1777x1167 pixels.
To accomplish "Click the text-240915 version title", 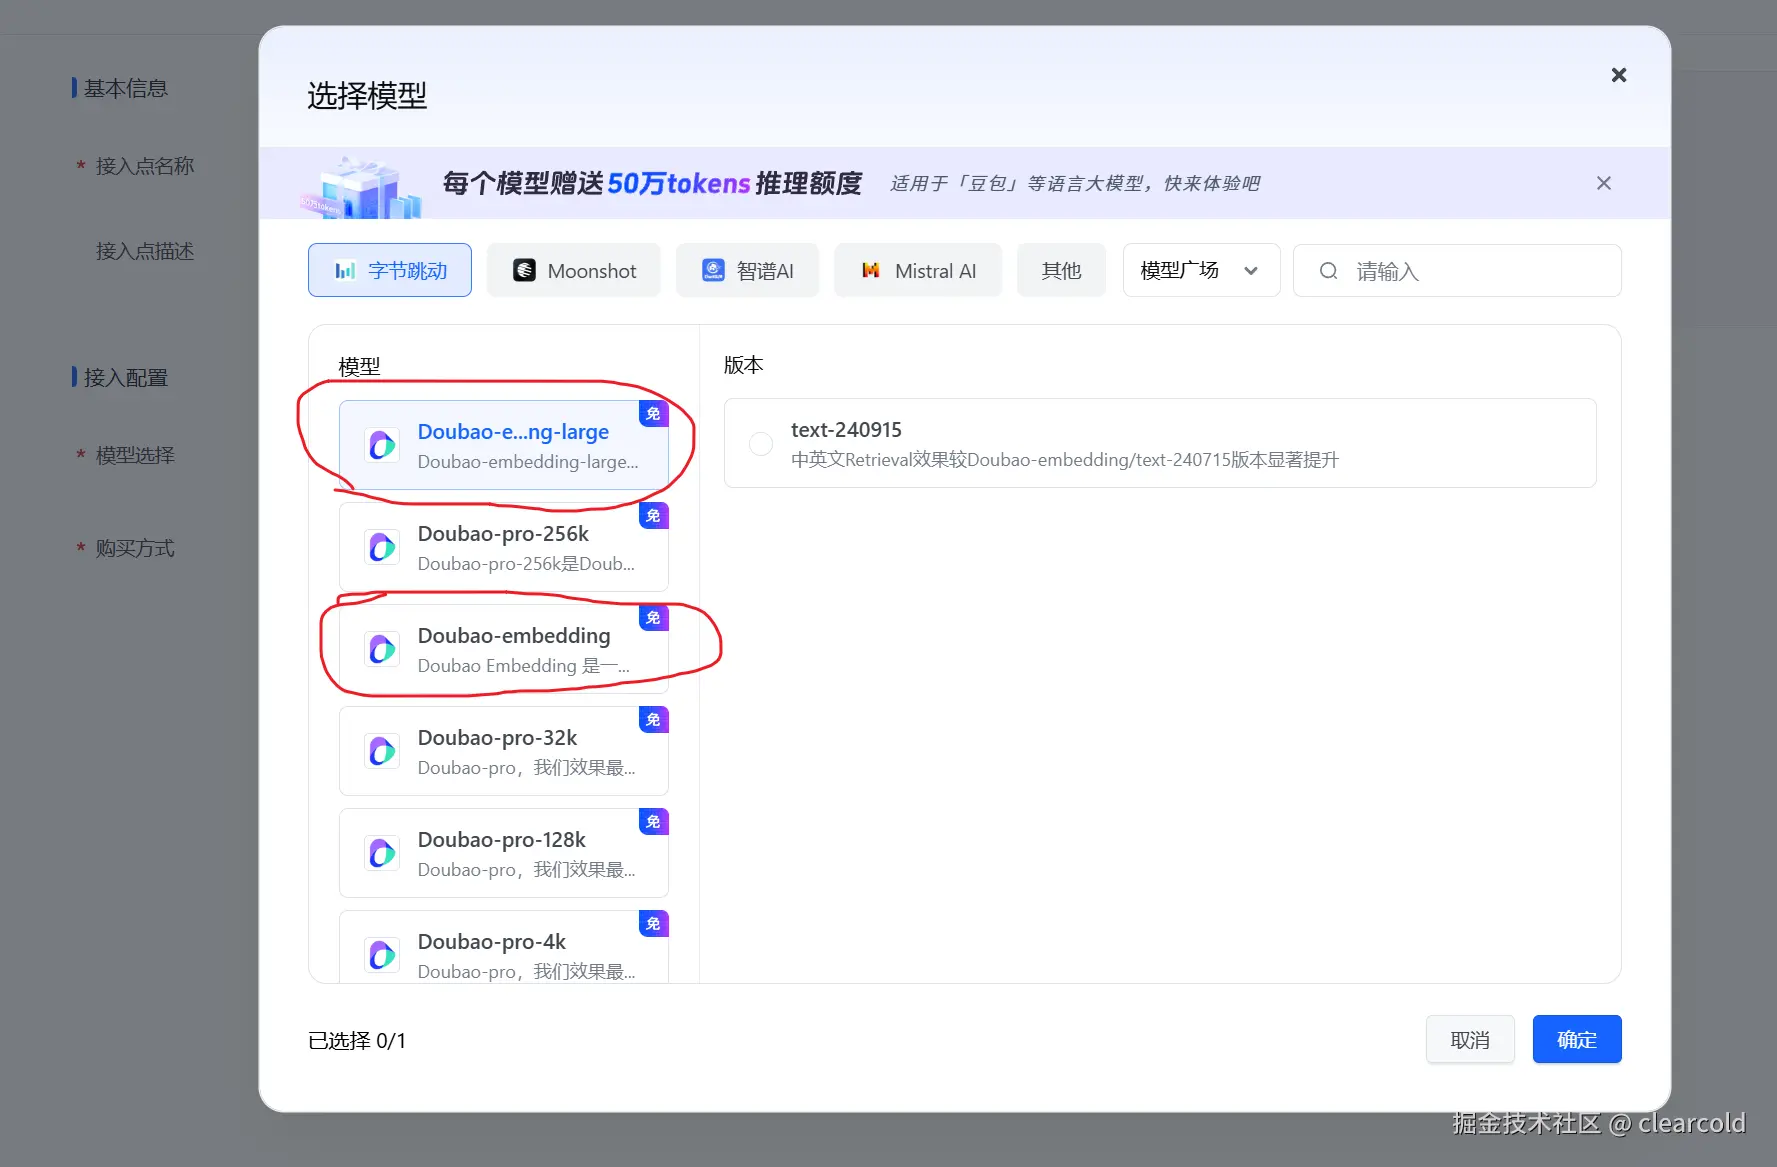I will click(x=846, y=430).
